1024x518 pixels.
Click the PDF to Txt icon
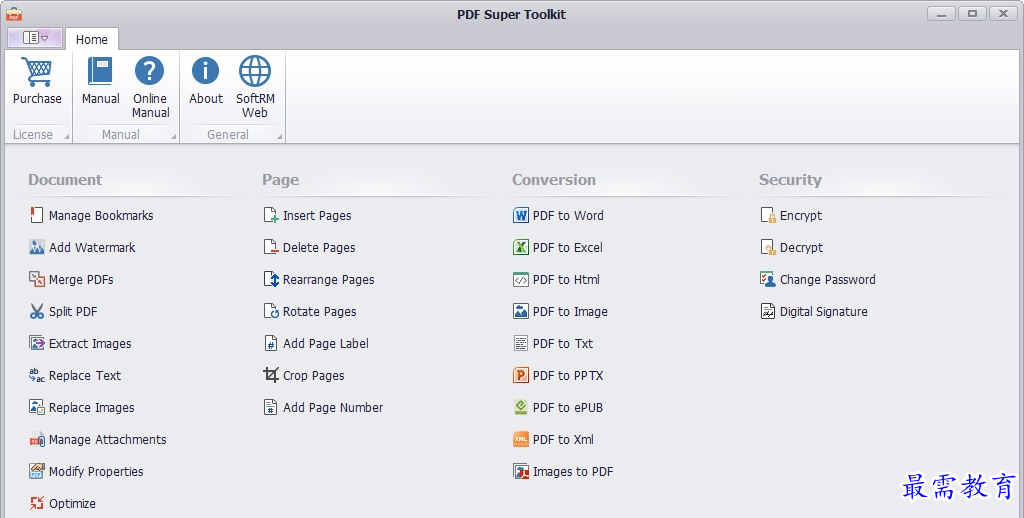pos(520,343)
